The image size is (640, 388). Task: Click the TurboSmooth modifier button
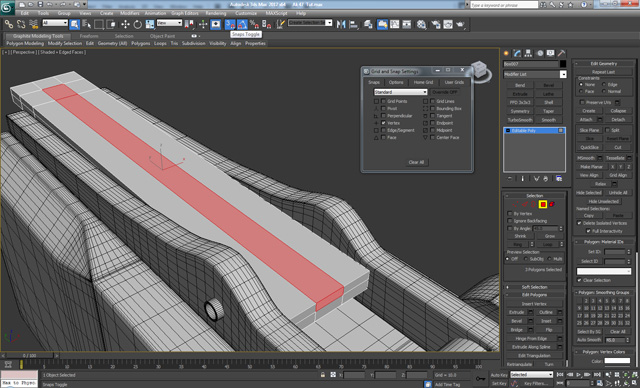[520, 120]
